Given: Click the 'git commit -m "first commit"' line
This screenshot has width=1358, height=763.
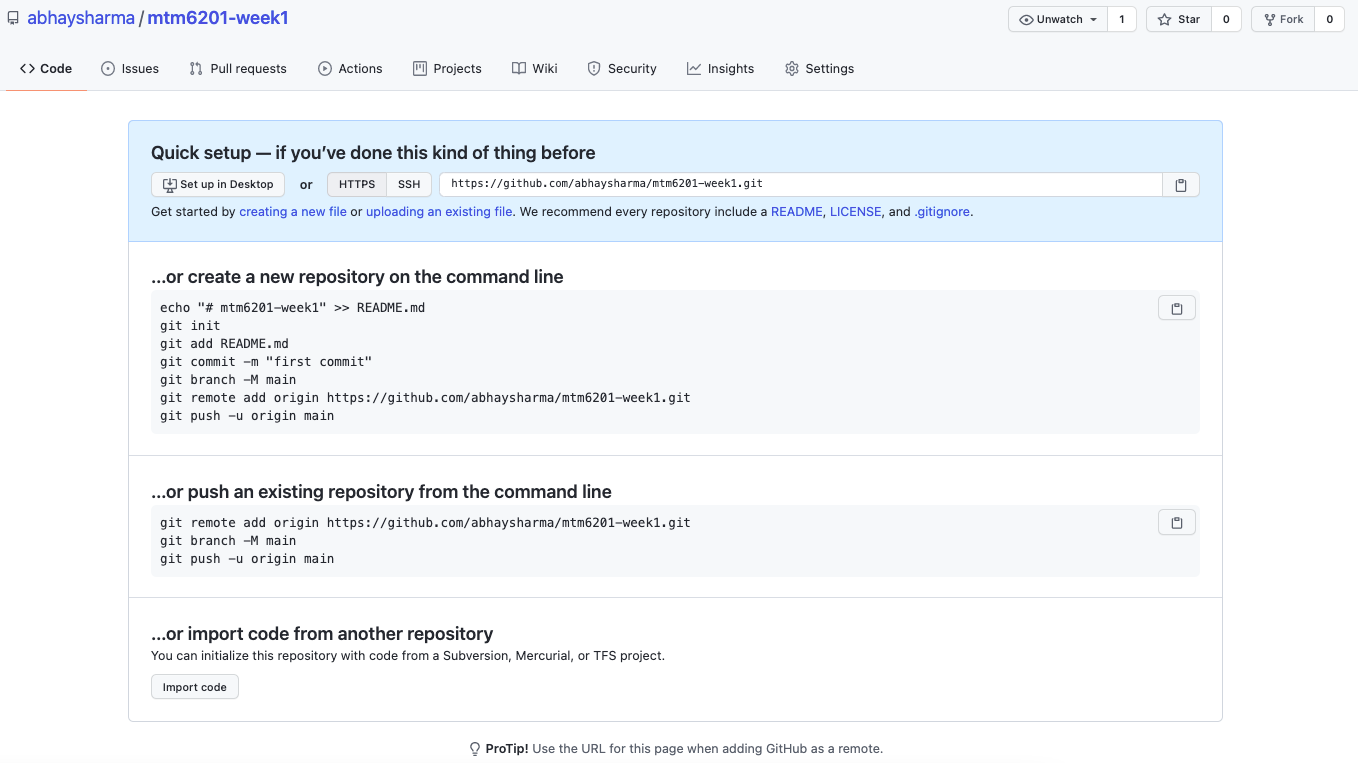Looking at the screenshot, I should coord(266,362).
